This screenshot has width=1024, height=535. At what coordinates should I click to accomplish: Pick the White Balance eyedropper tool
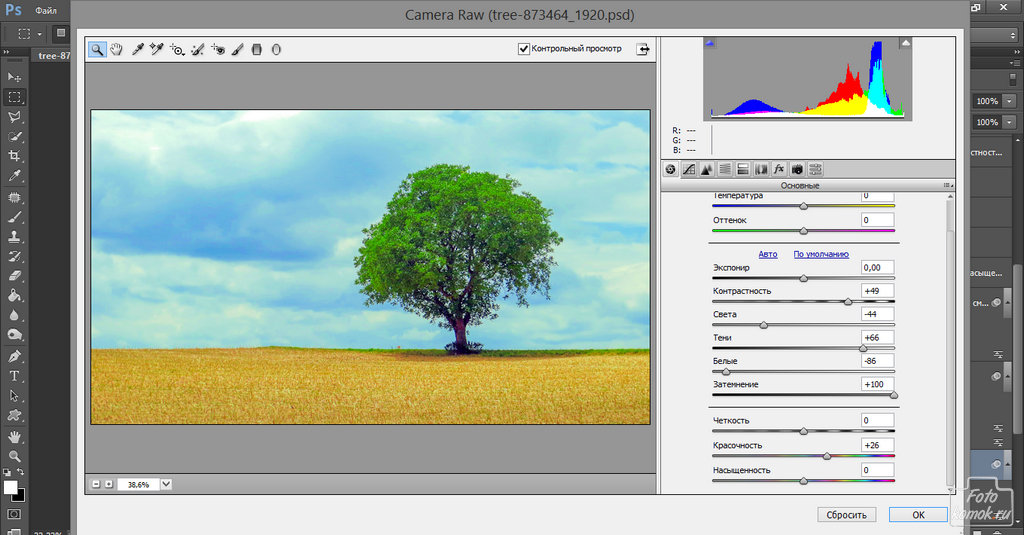(x=138, y=49)
